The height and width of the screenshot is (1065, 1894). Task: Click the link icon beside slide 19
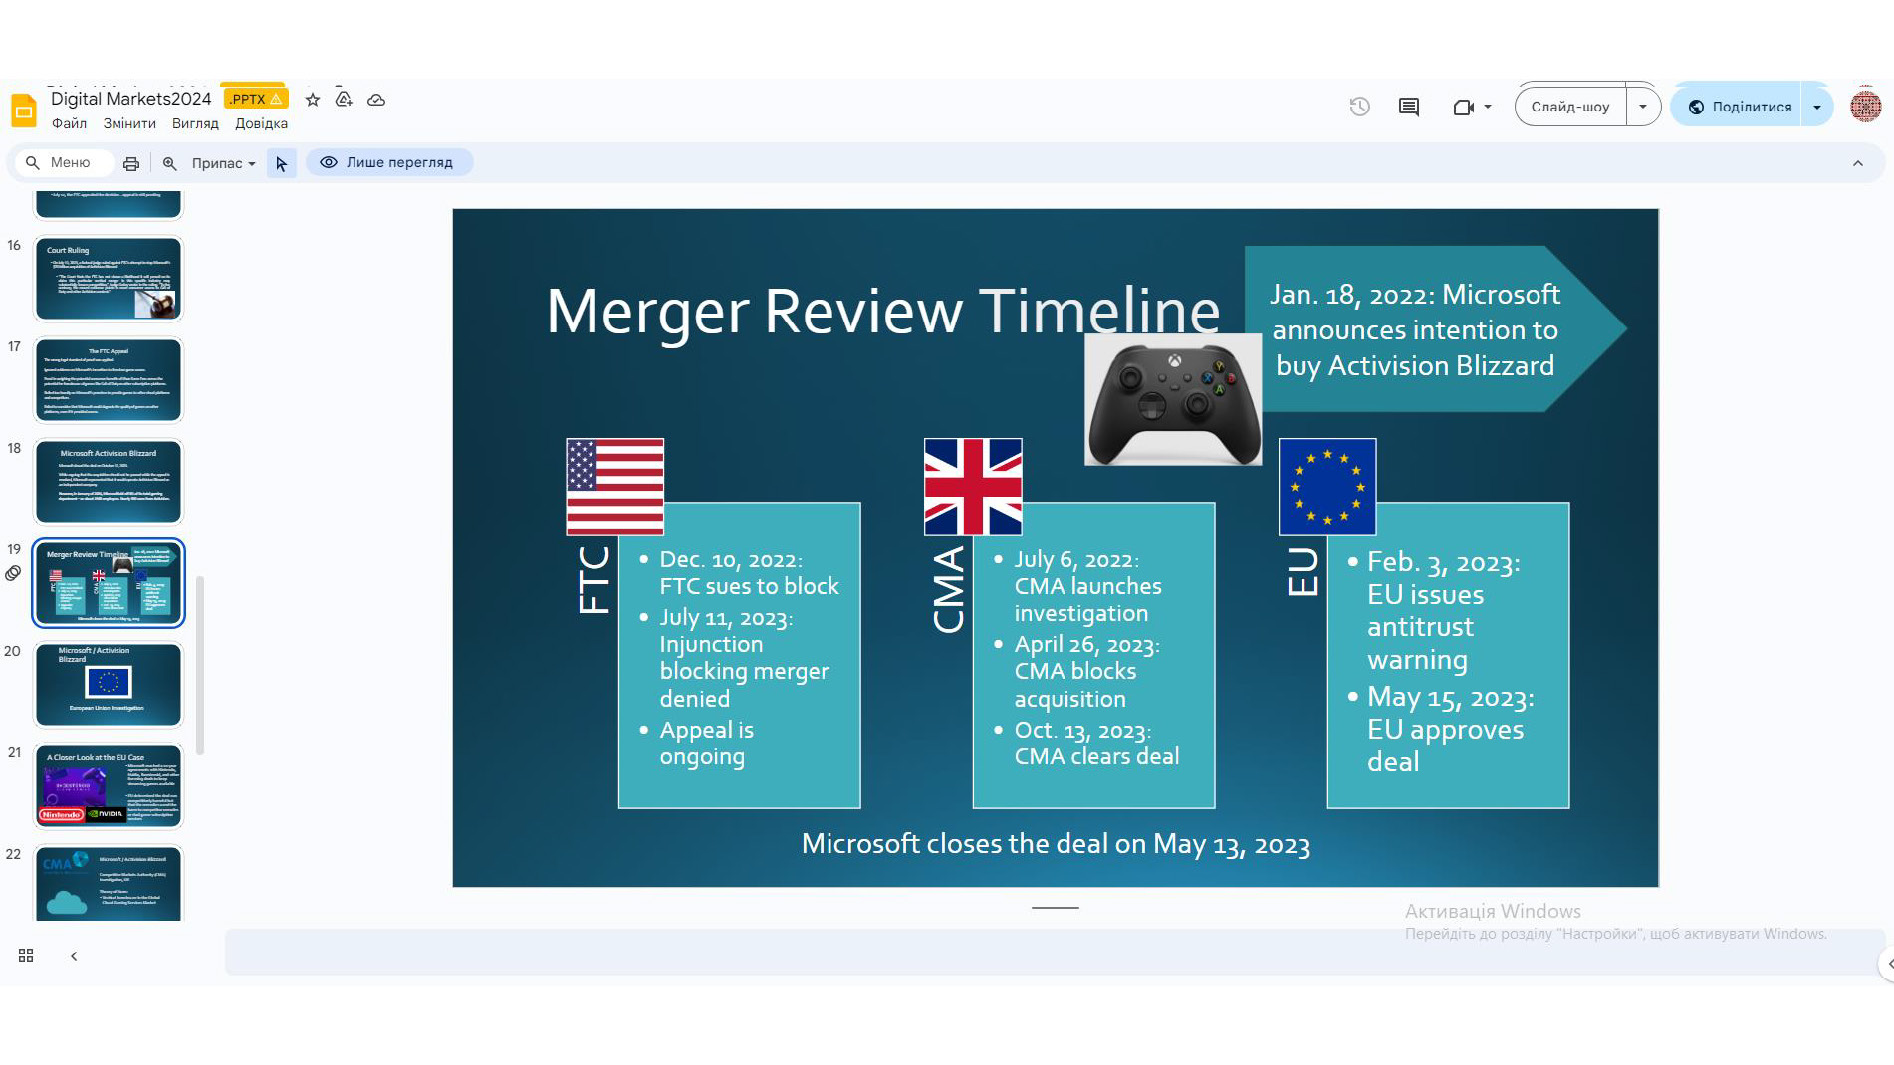[x=13, y=573]
